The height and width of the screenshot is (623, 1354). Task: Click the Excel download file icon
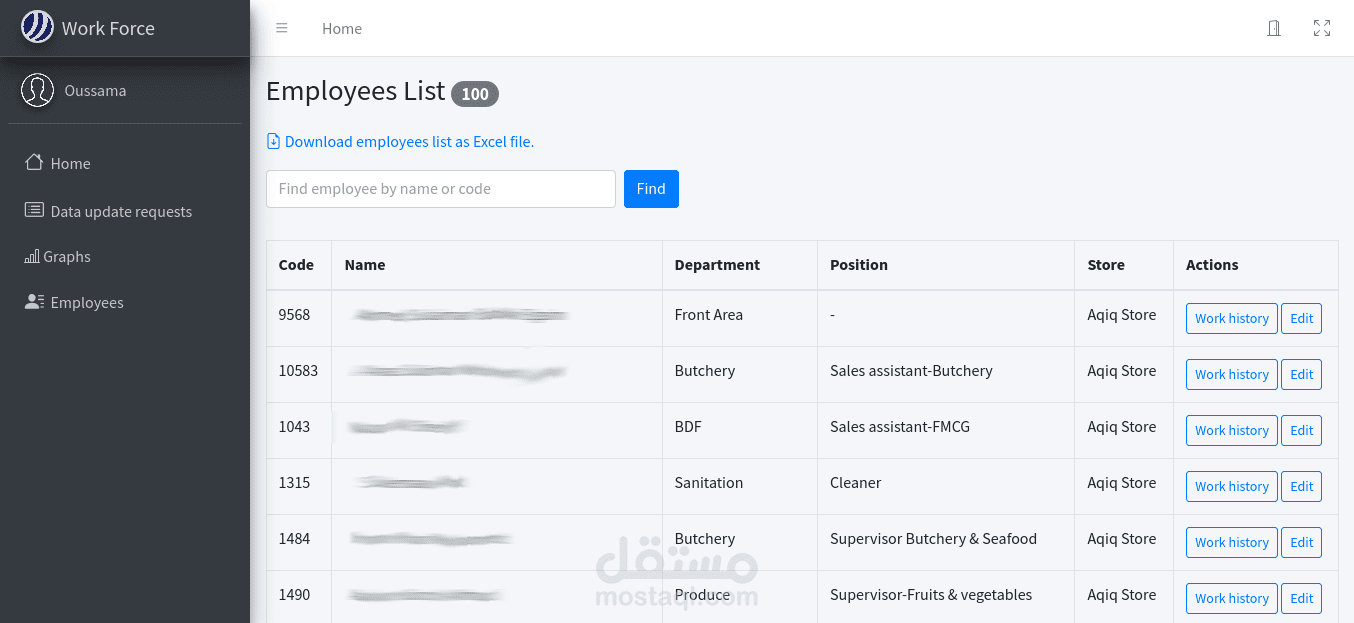pyautogui.click(x=273, y=141)
